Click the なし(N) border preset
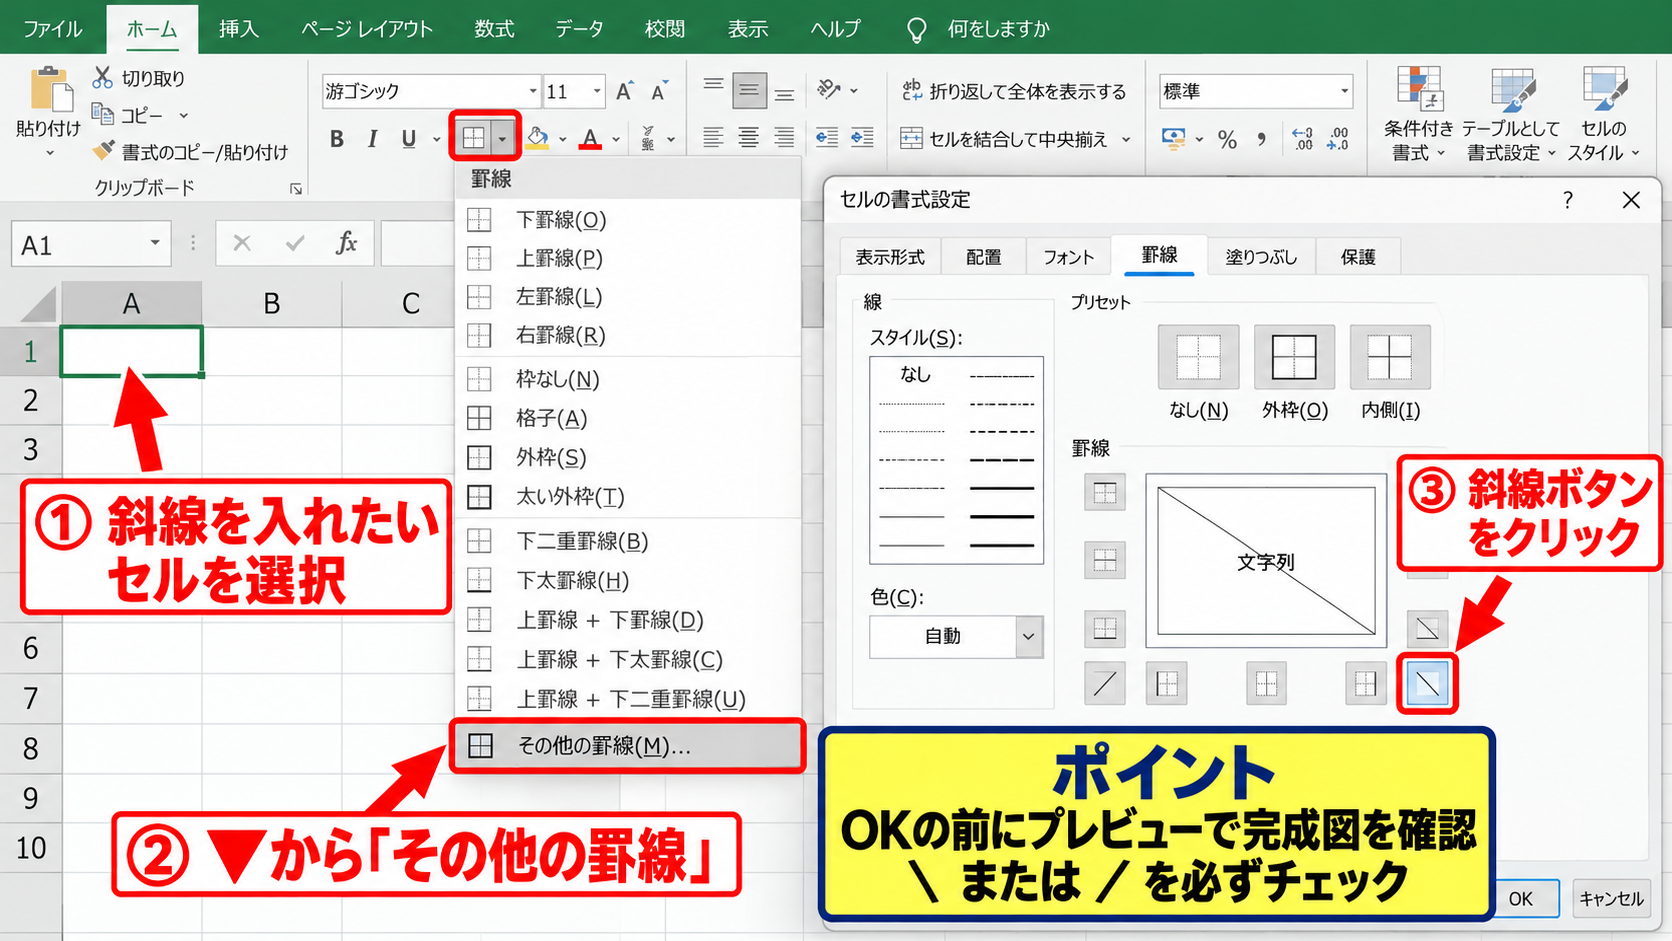Viewport: 1672px width, 941px height. tap(1198, 357)
